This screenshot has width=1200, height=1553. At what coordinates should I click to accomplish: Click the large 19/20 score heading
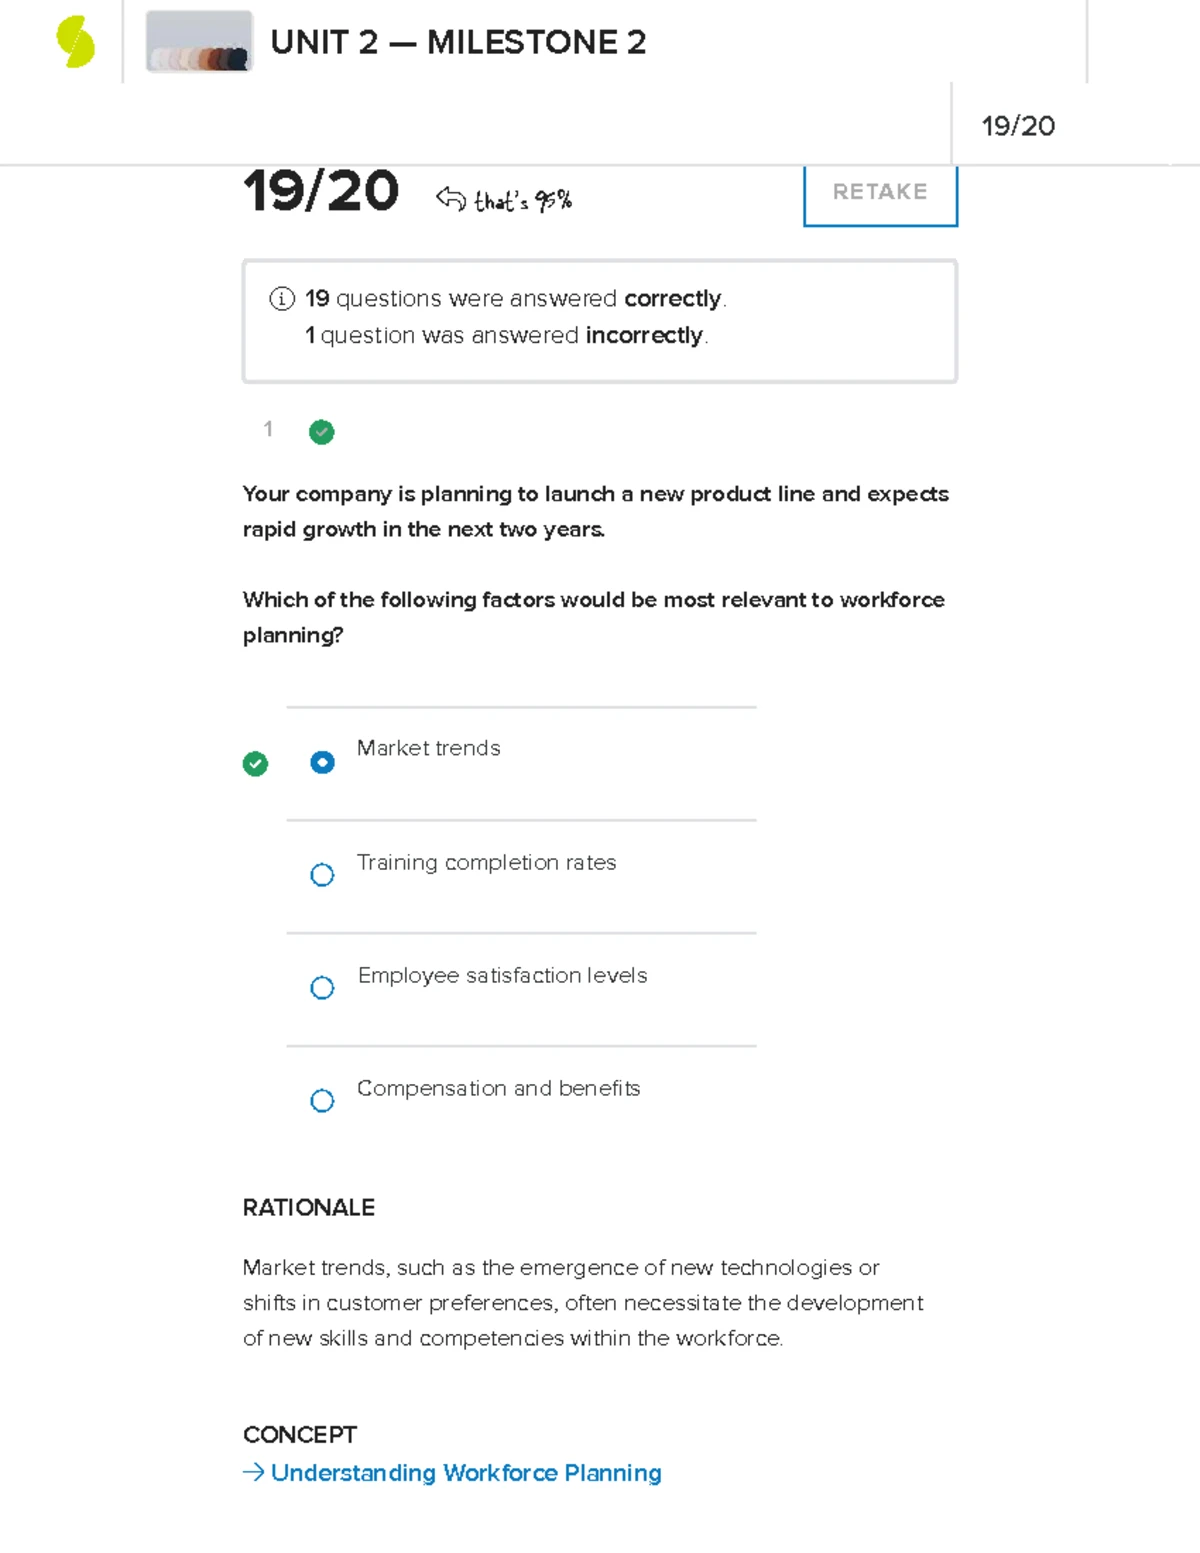[x=321, y=191]
